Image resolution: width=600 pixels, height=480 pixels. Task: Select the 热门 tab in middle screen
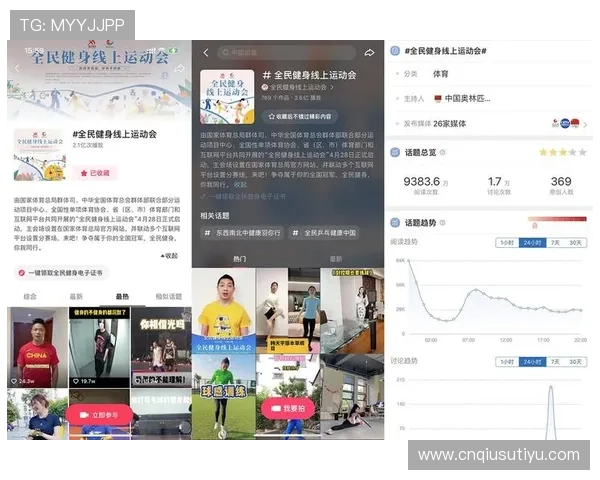coord(240,259)
